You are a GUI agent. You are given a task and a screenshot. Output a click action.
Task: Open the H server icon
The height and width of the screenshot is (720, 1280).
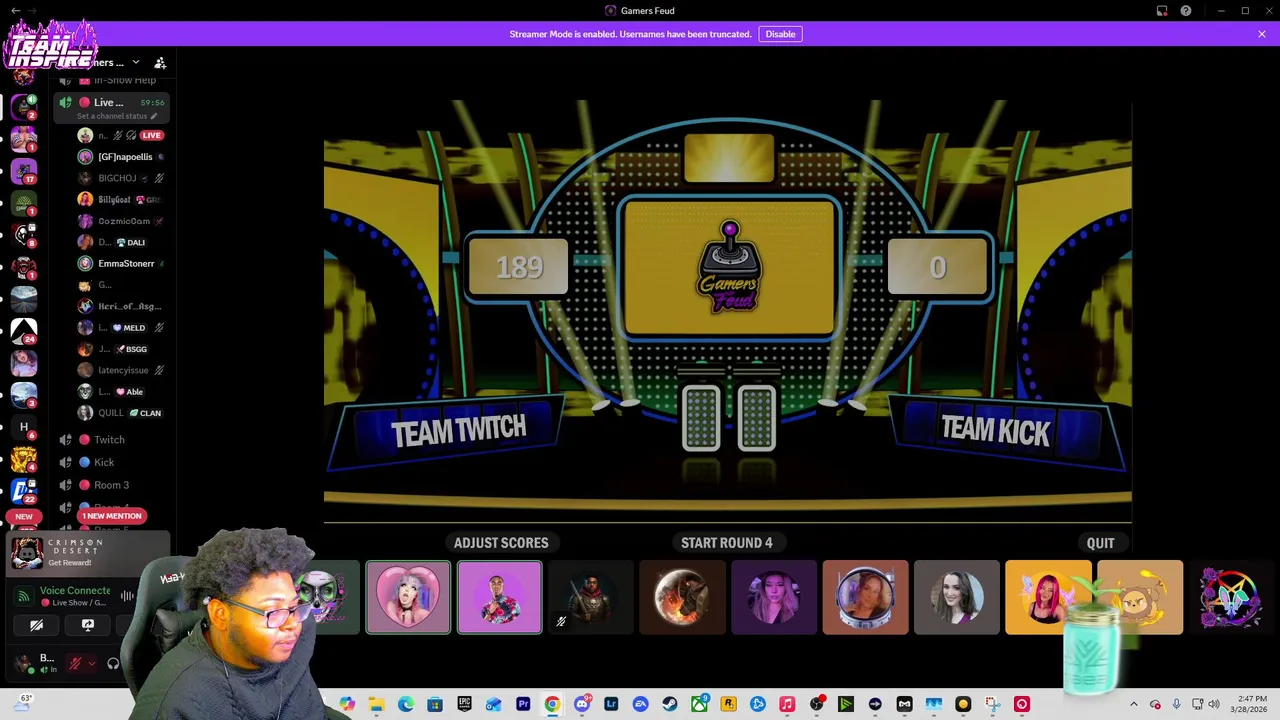click(24, 427)
